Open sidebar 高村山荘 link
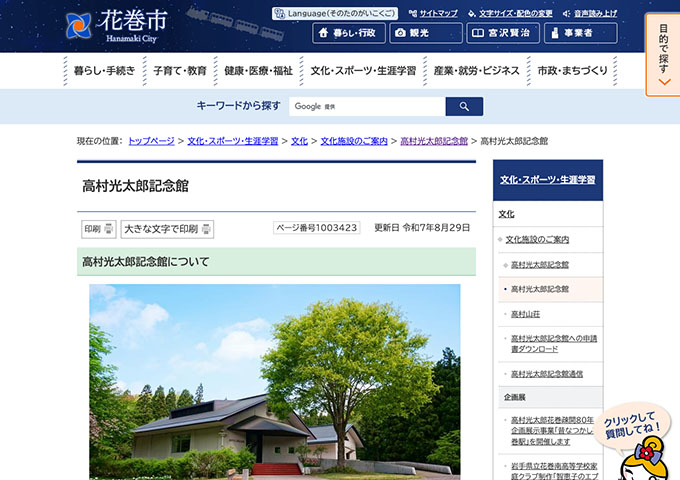This screenshot has height=480, width=680. tap(525, 314)
